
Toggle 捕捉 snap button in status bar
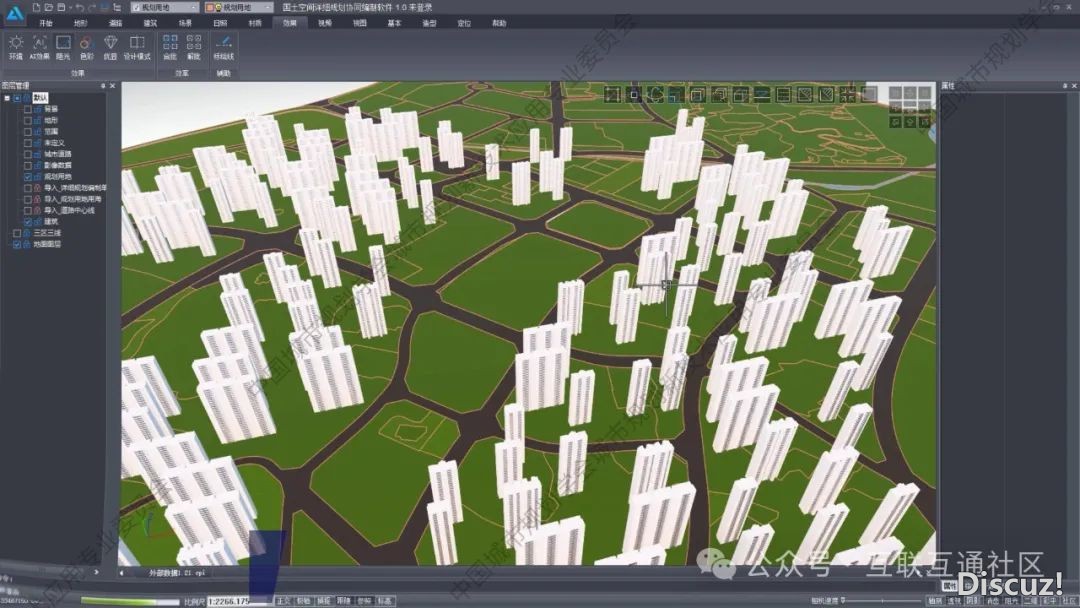pyautogui.click(x=324, y=601)
